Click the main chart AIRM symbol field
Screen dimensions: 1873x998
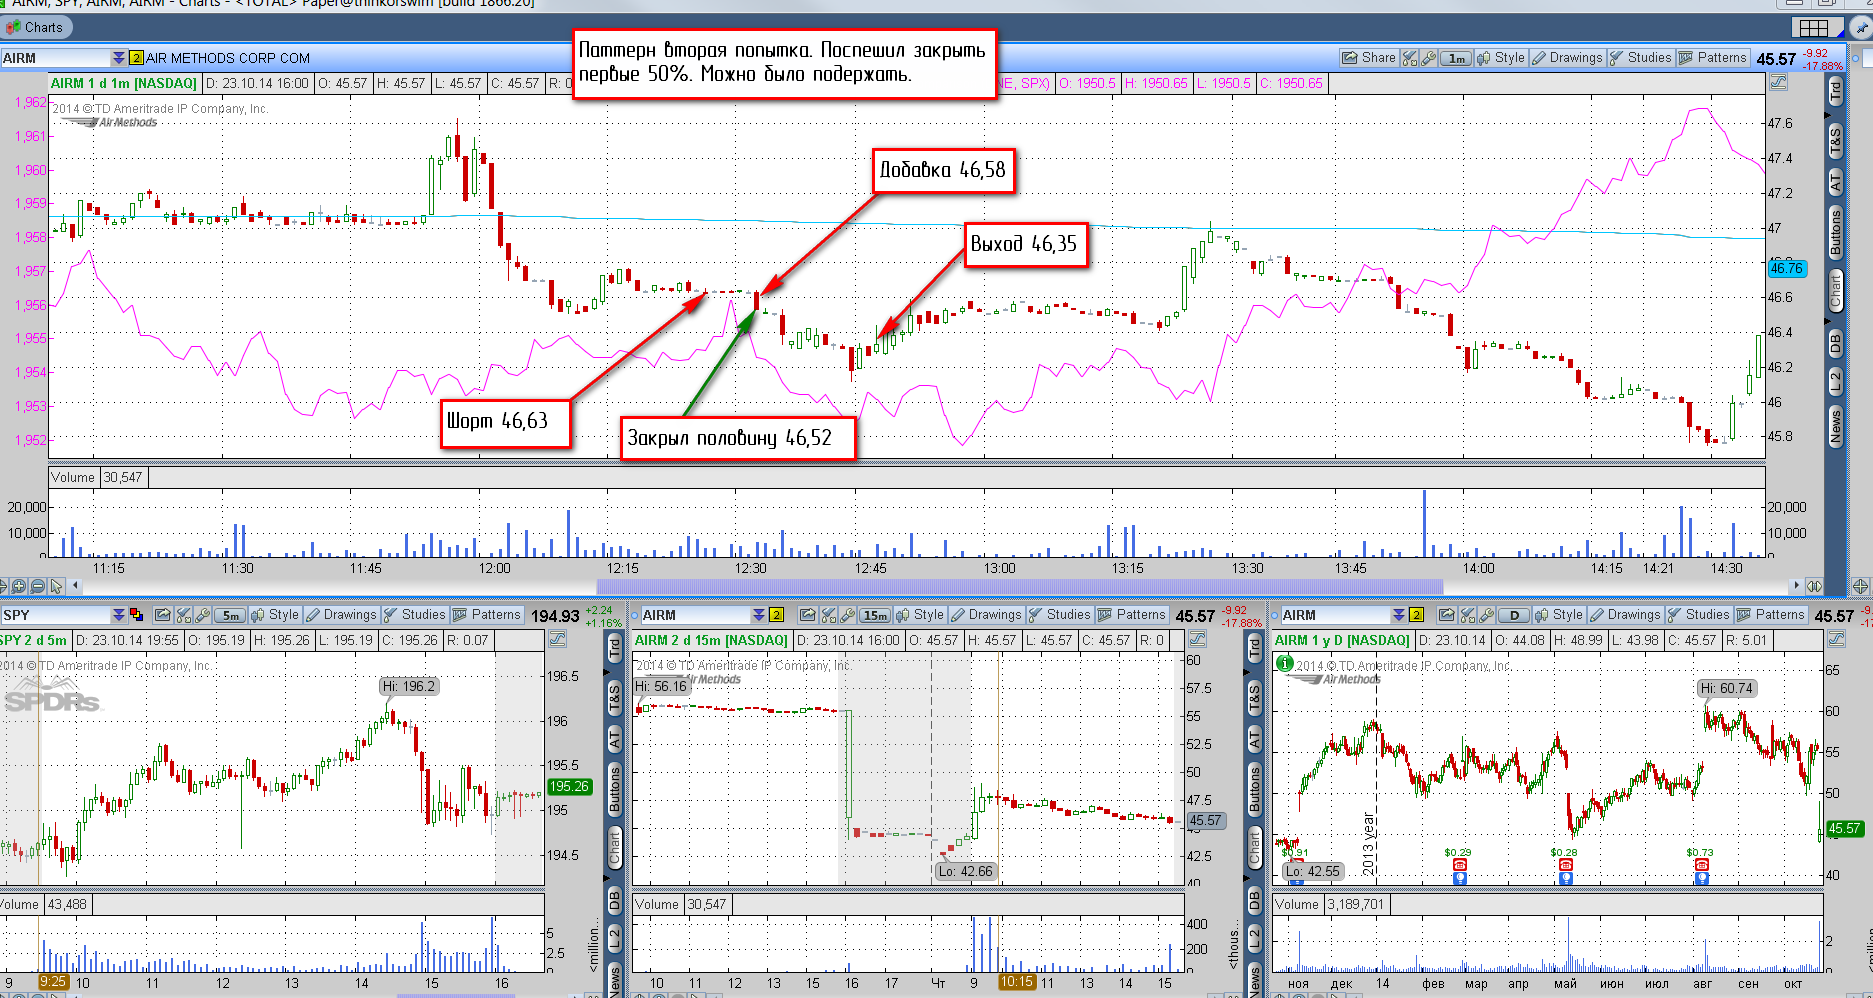tap(55, 58)
